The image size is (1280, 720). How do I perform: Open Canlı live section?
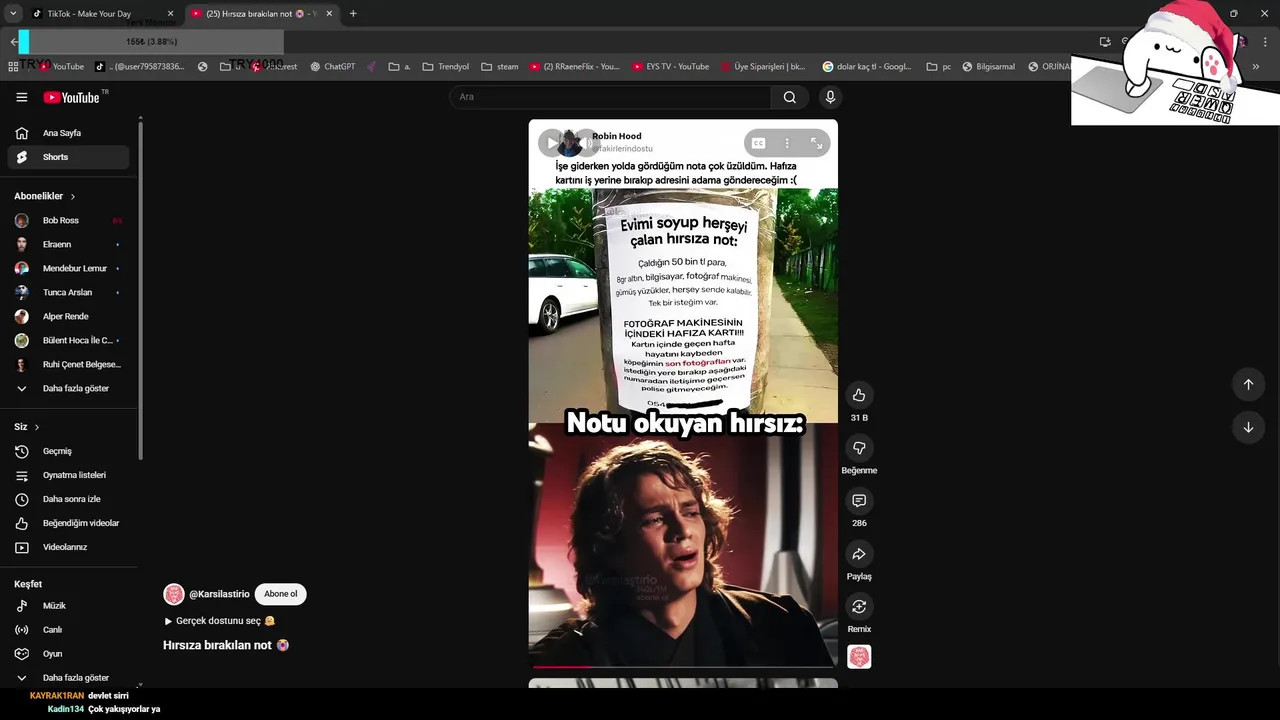click(x=68, y=630)
